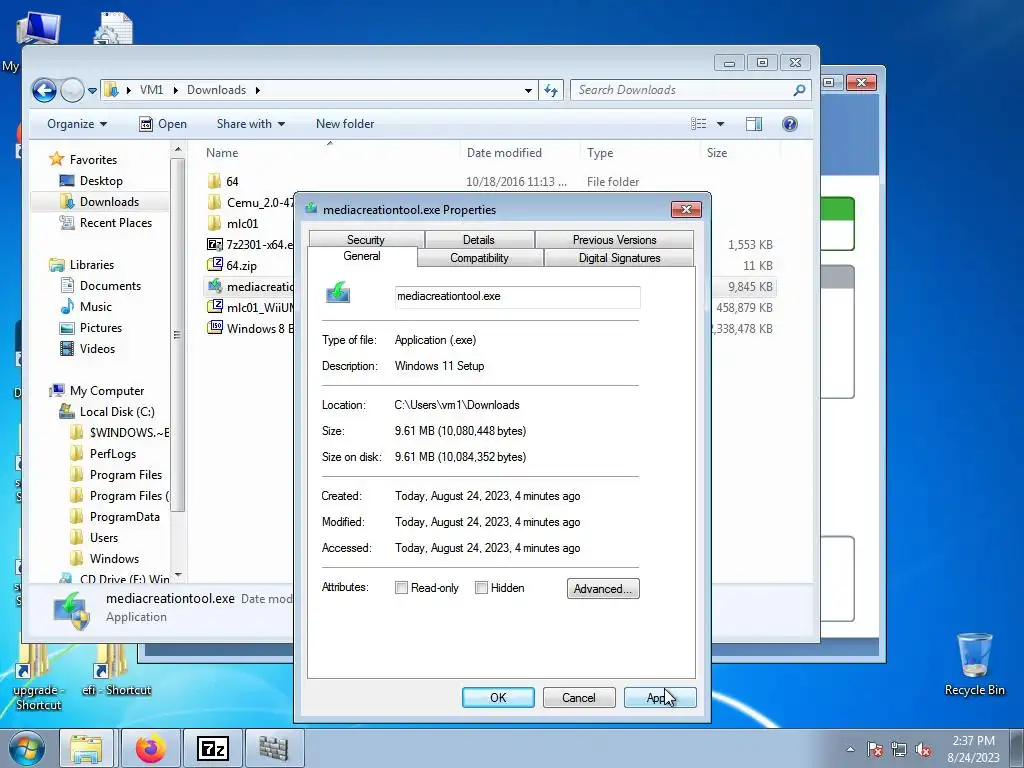Open the Documents library

[x=100, y=285]
